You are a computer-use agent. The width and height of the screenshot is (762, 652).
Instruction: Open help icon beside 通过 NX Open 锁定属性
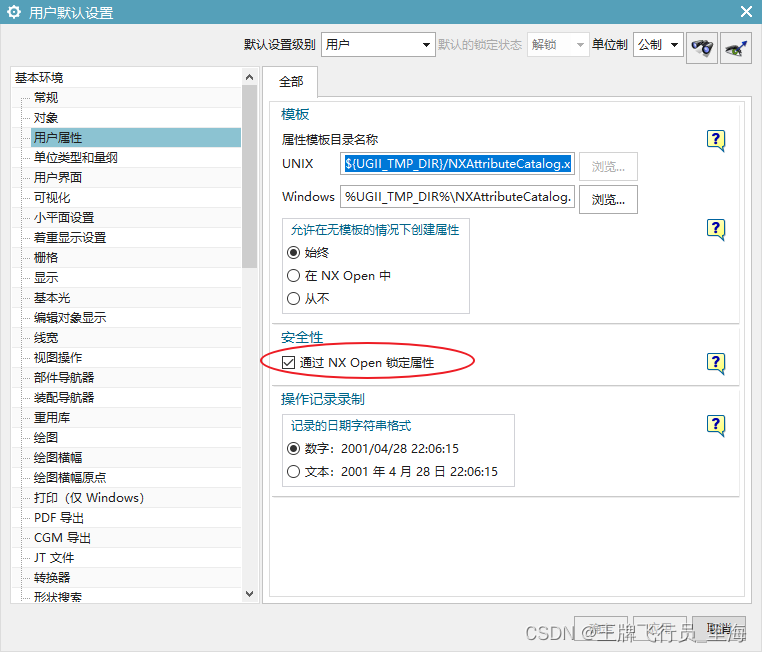(x=715, y=363)
